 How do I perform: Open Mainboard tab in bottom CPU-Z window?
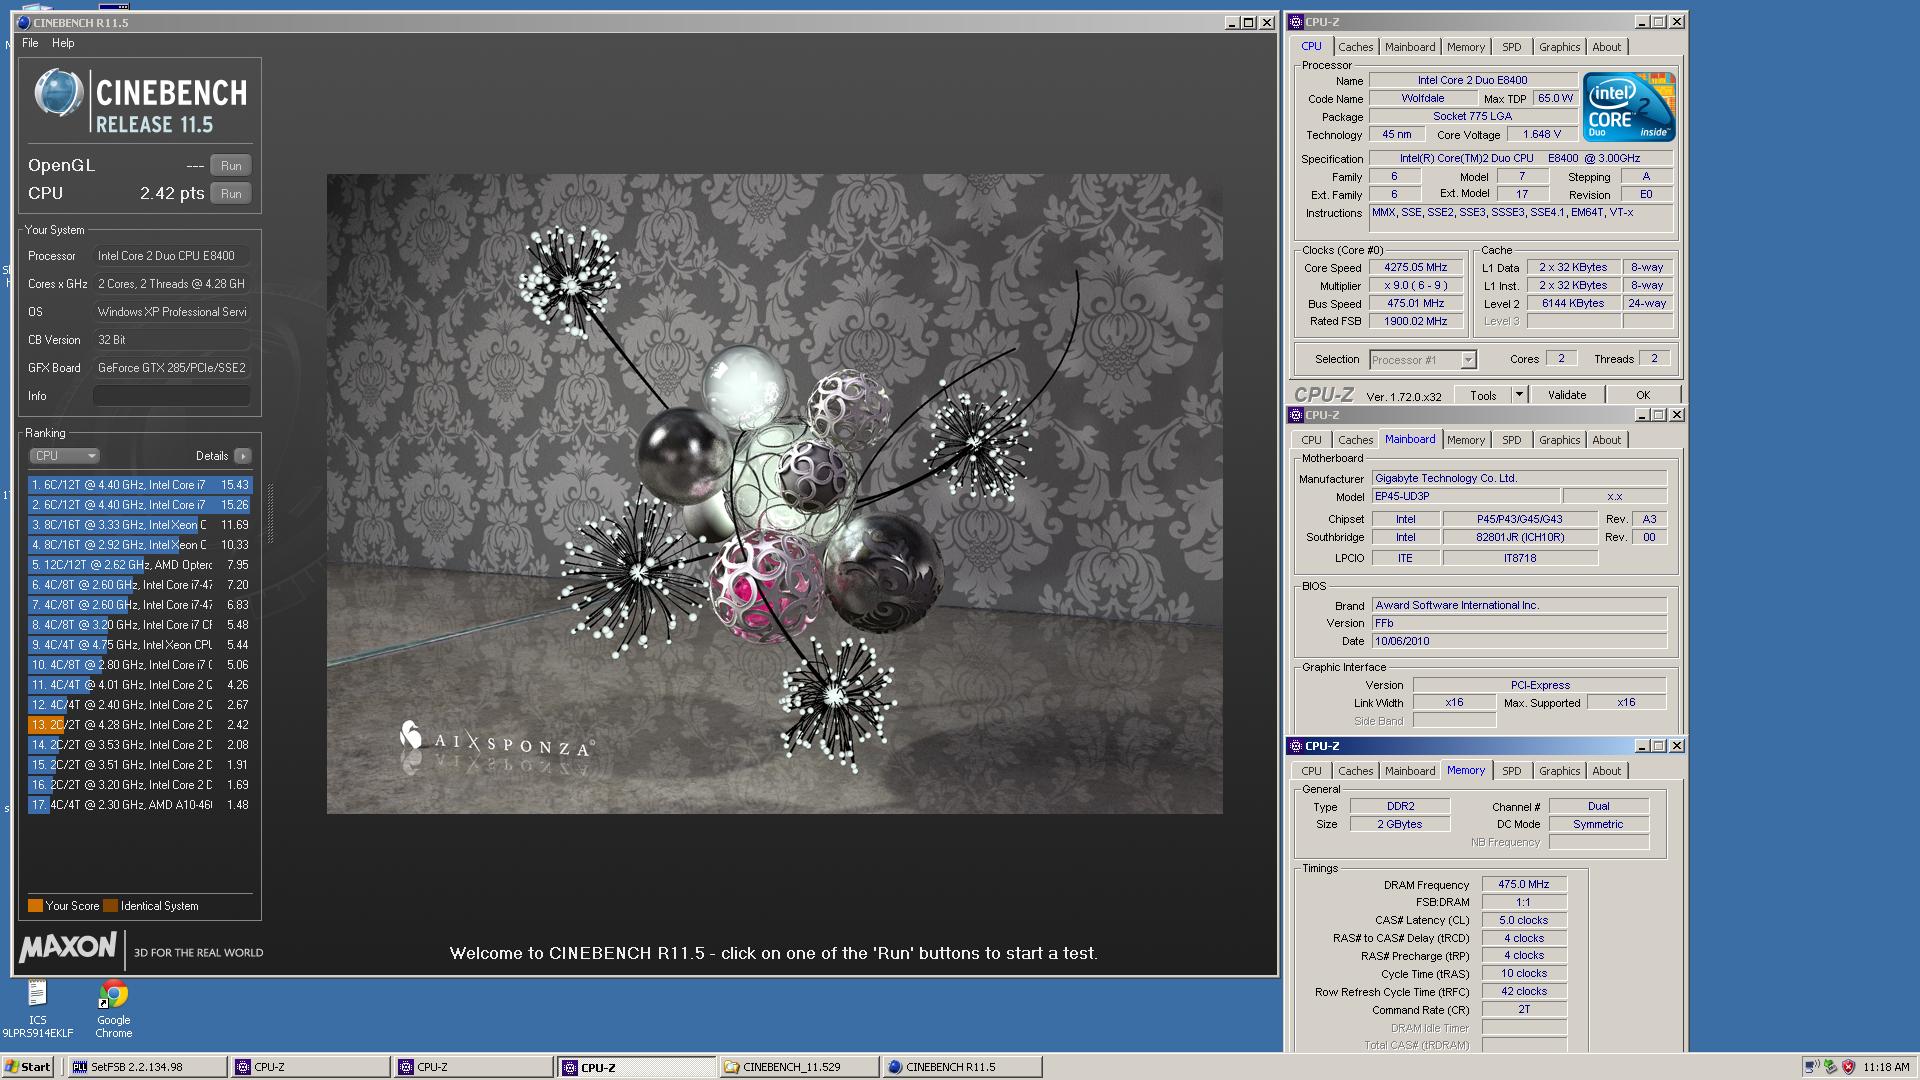click(x=1409, y=771)
